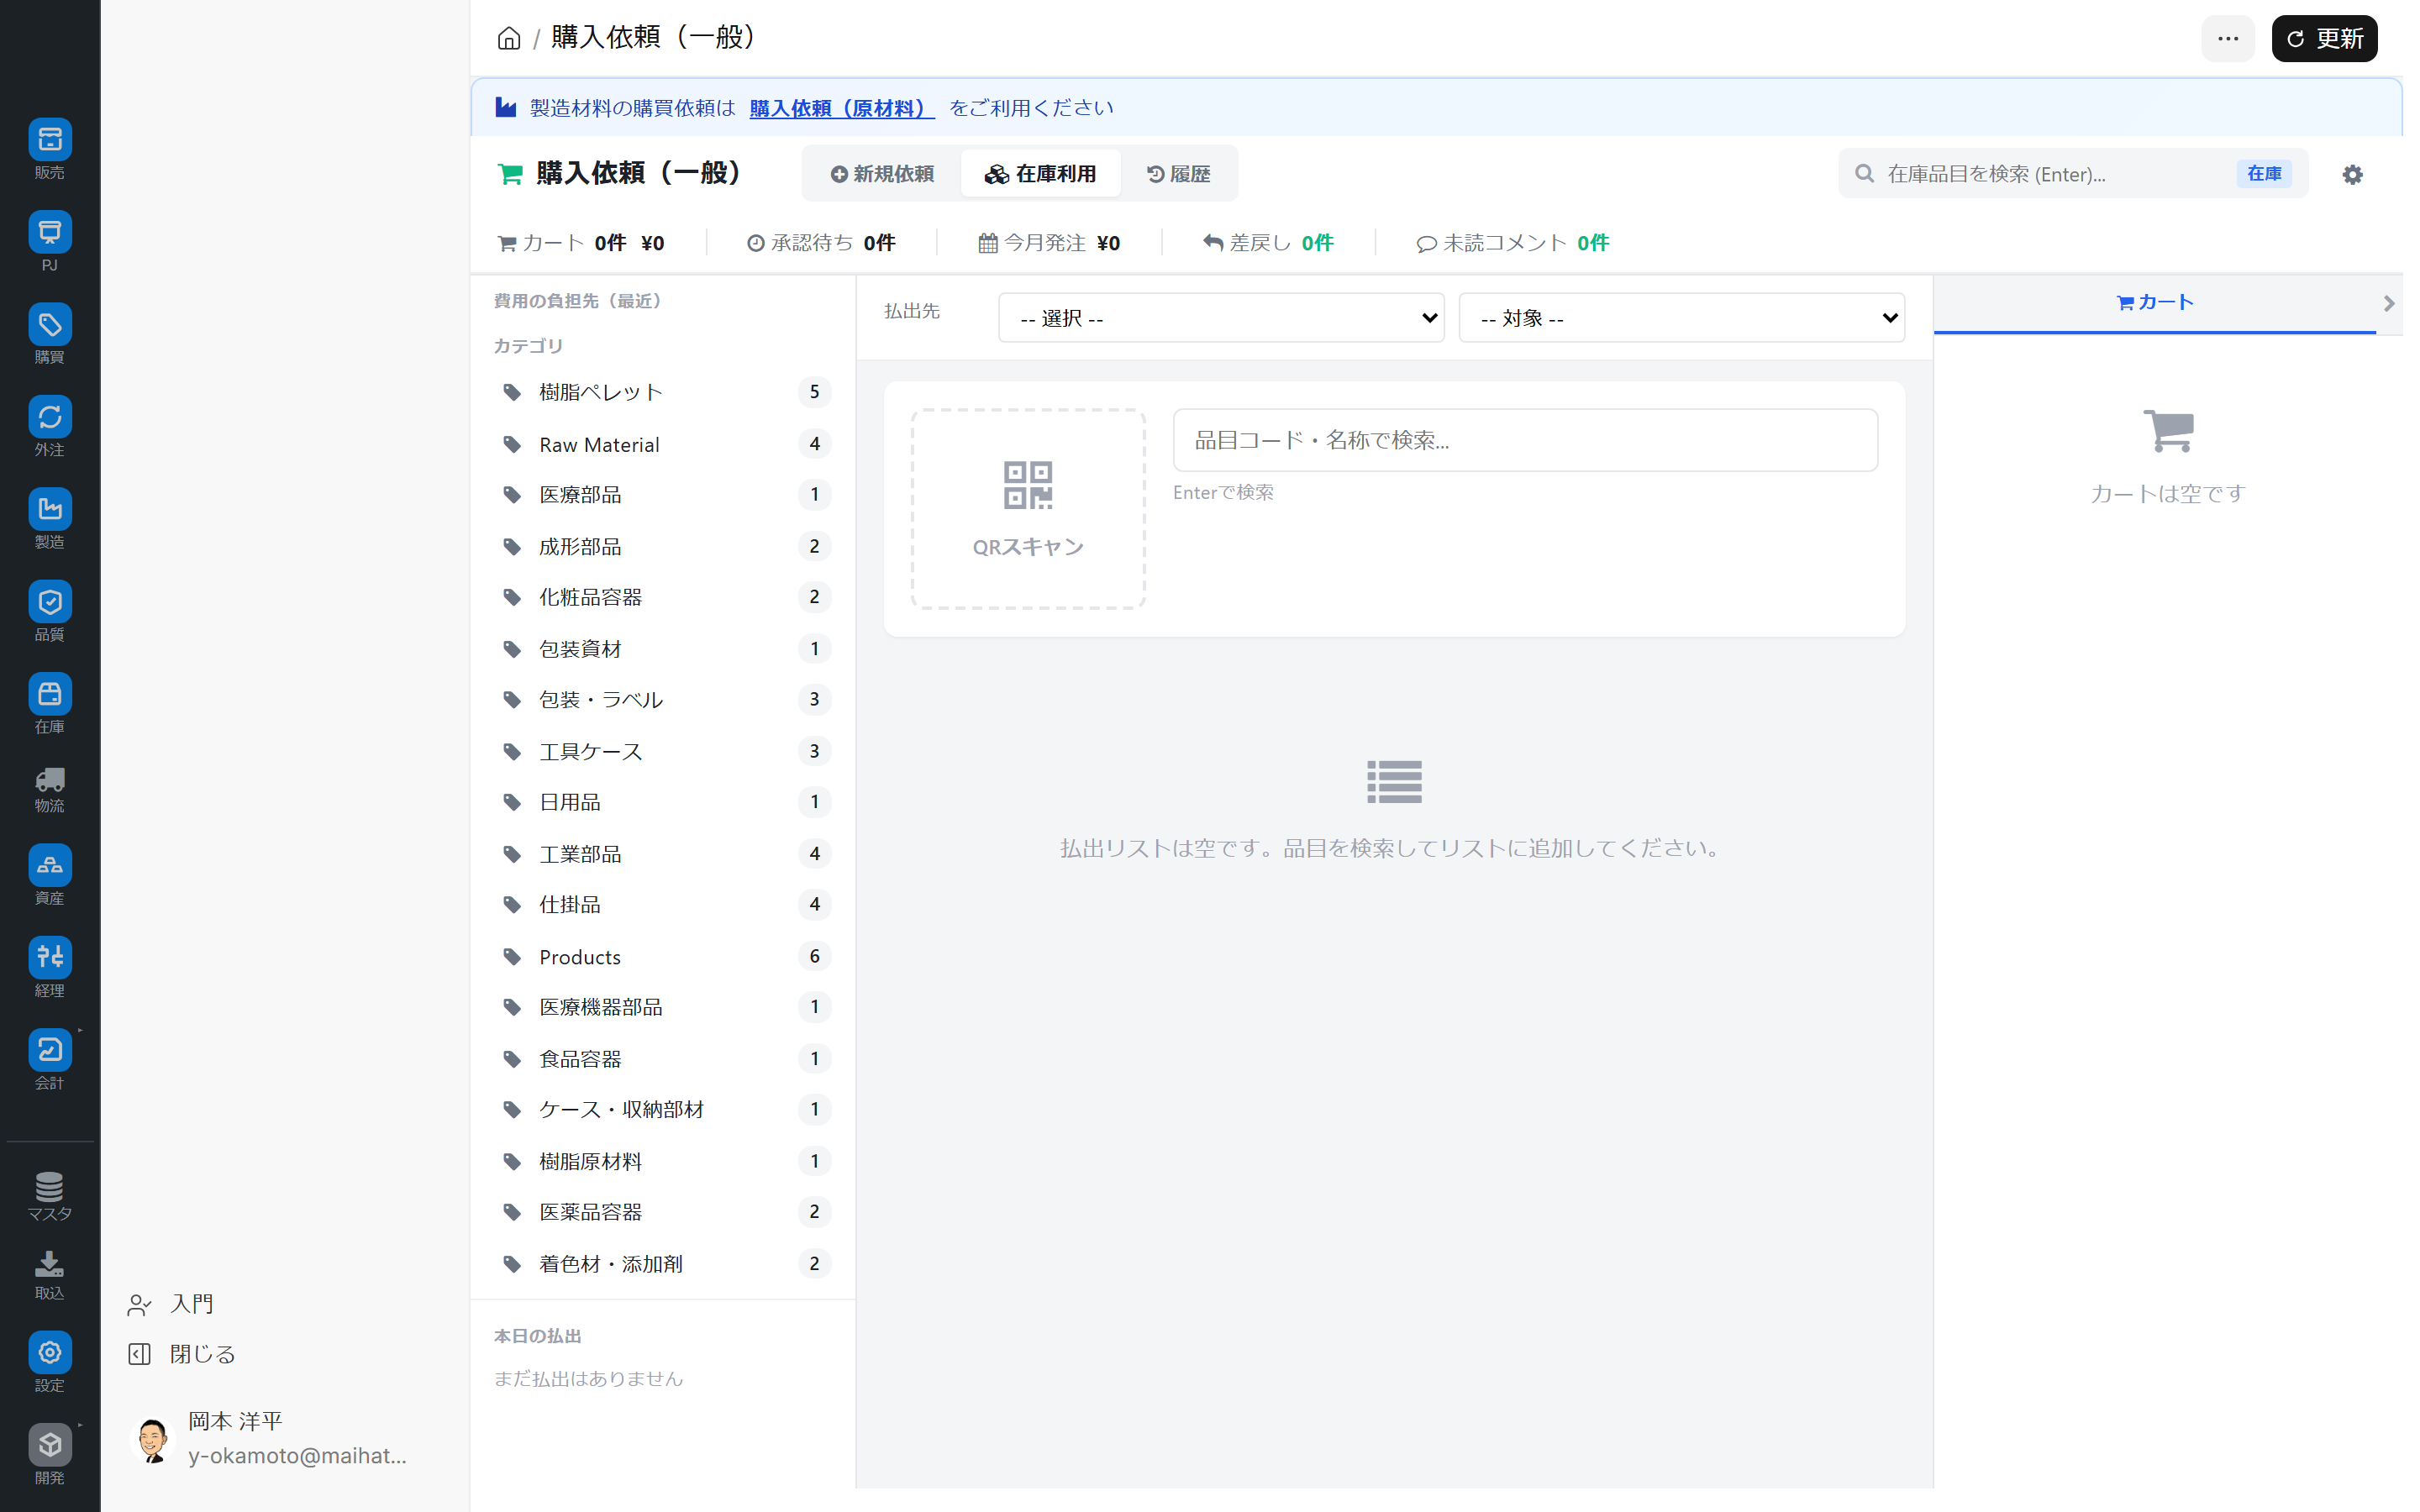
Task: Select the 樹脂ペレット category
Action: pos(600,392)
